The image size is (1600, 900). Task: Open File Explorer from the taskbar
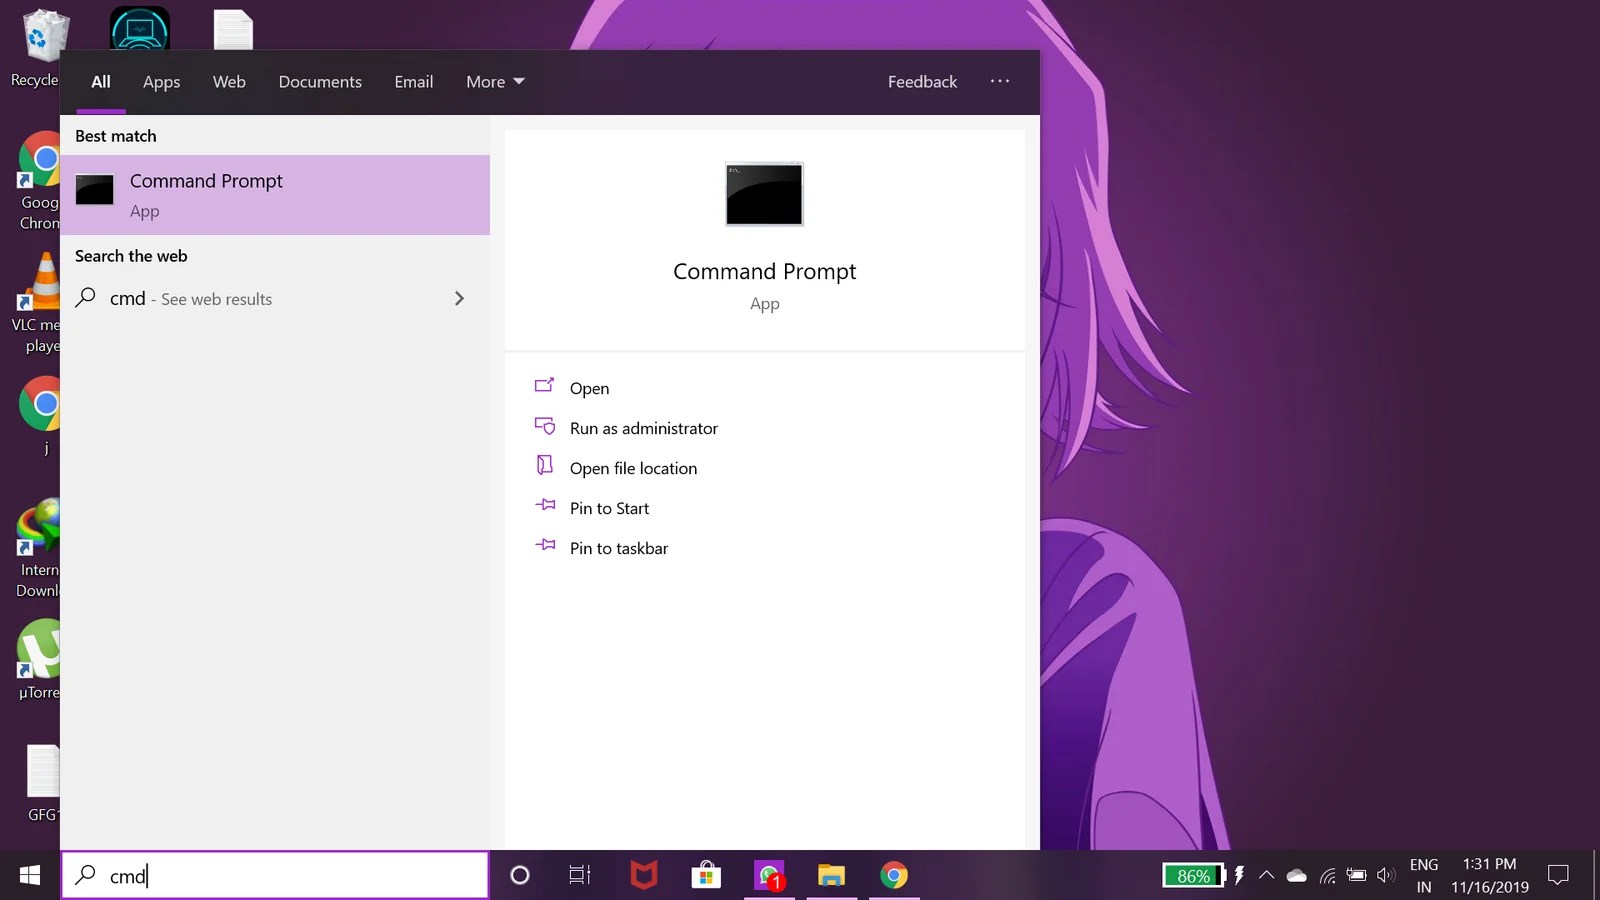click(831, 875)
